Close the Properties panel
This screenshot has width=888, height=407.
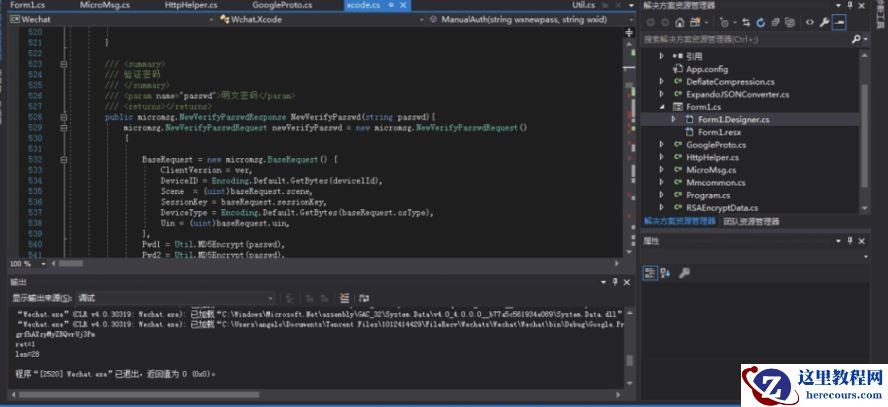click(861, 241)
